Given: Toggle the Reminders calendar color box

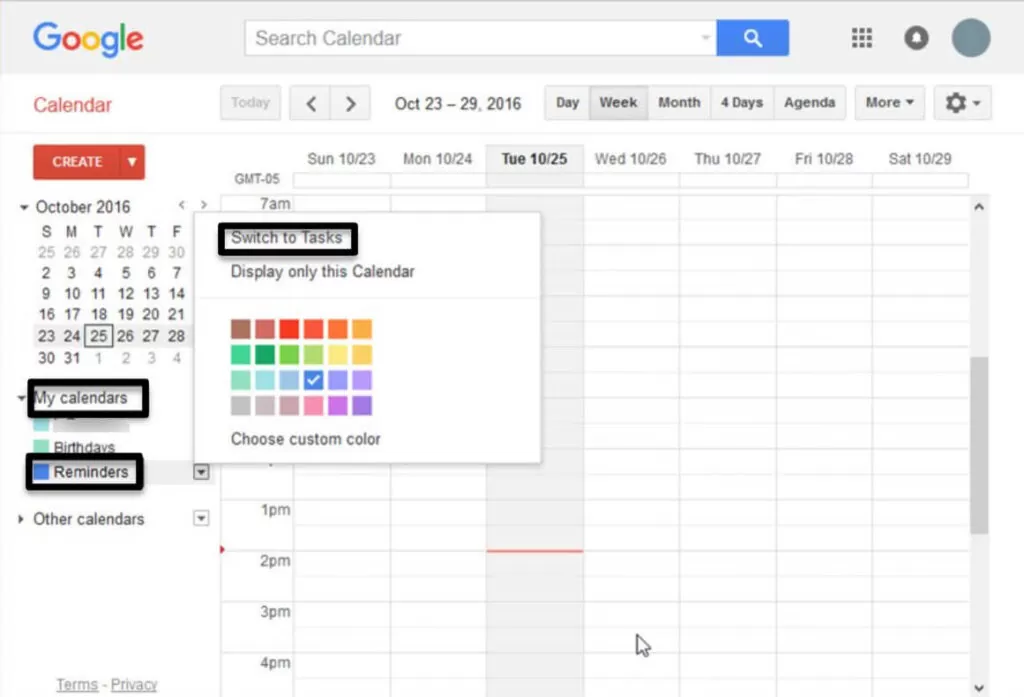Looking at the screenshot, I should pos(41,472).
